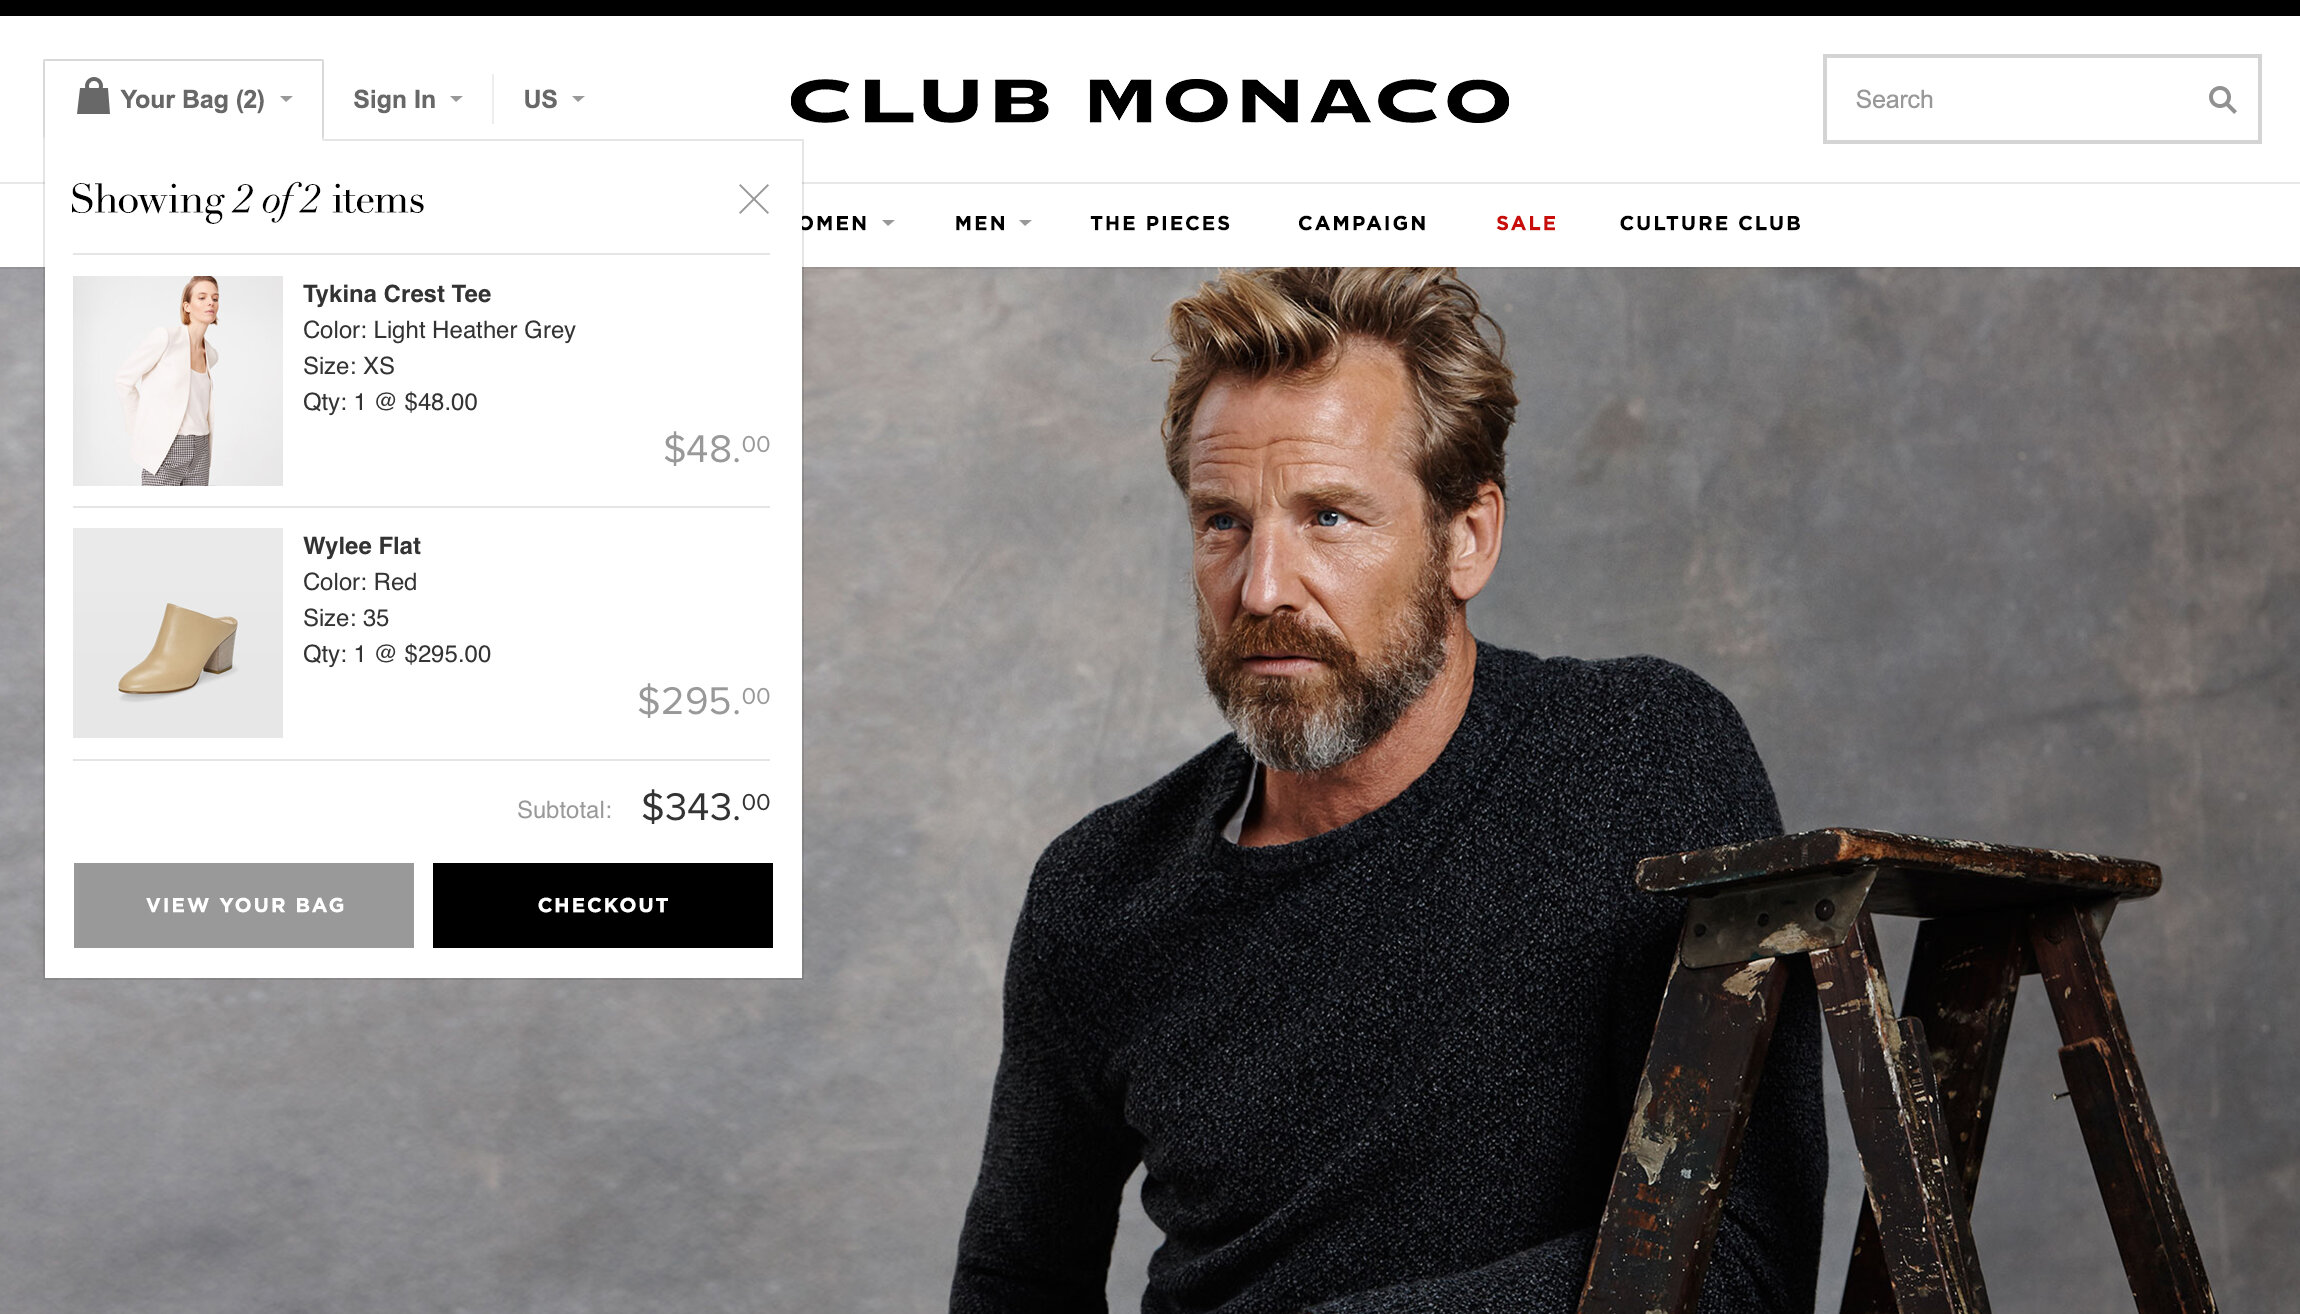Close the bag preview panel
The height and width of the screenshot is (1314, 2300).
click(x=754, y=199)
